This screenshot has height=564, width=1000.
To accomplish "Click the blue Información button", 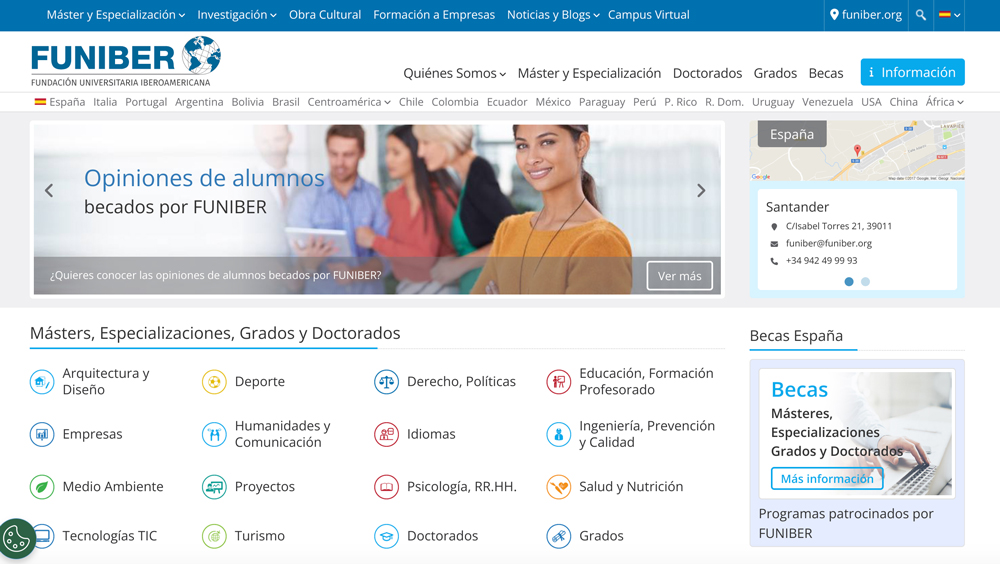I will point(912,72).
